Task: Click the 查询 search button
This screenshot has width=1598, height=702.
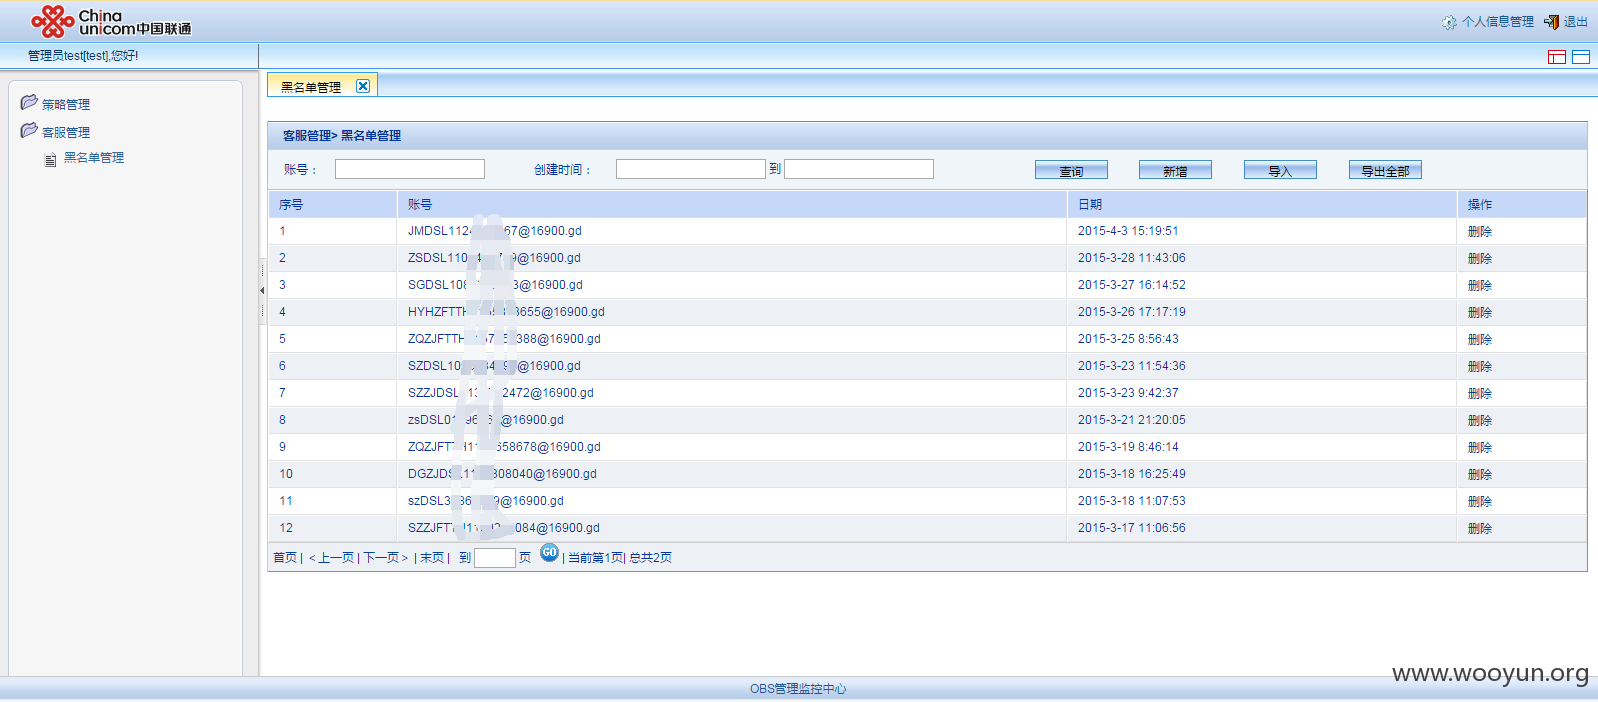Action: (1071, 171)
